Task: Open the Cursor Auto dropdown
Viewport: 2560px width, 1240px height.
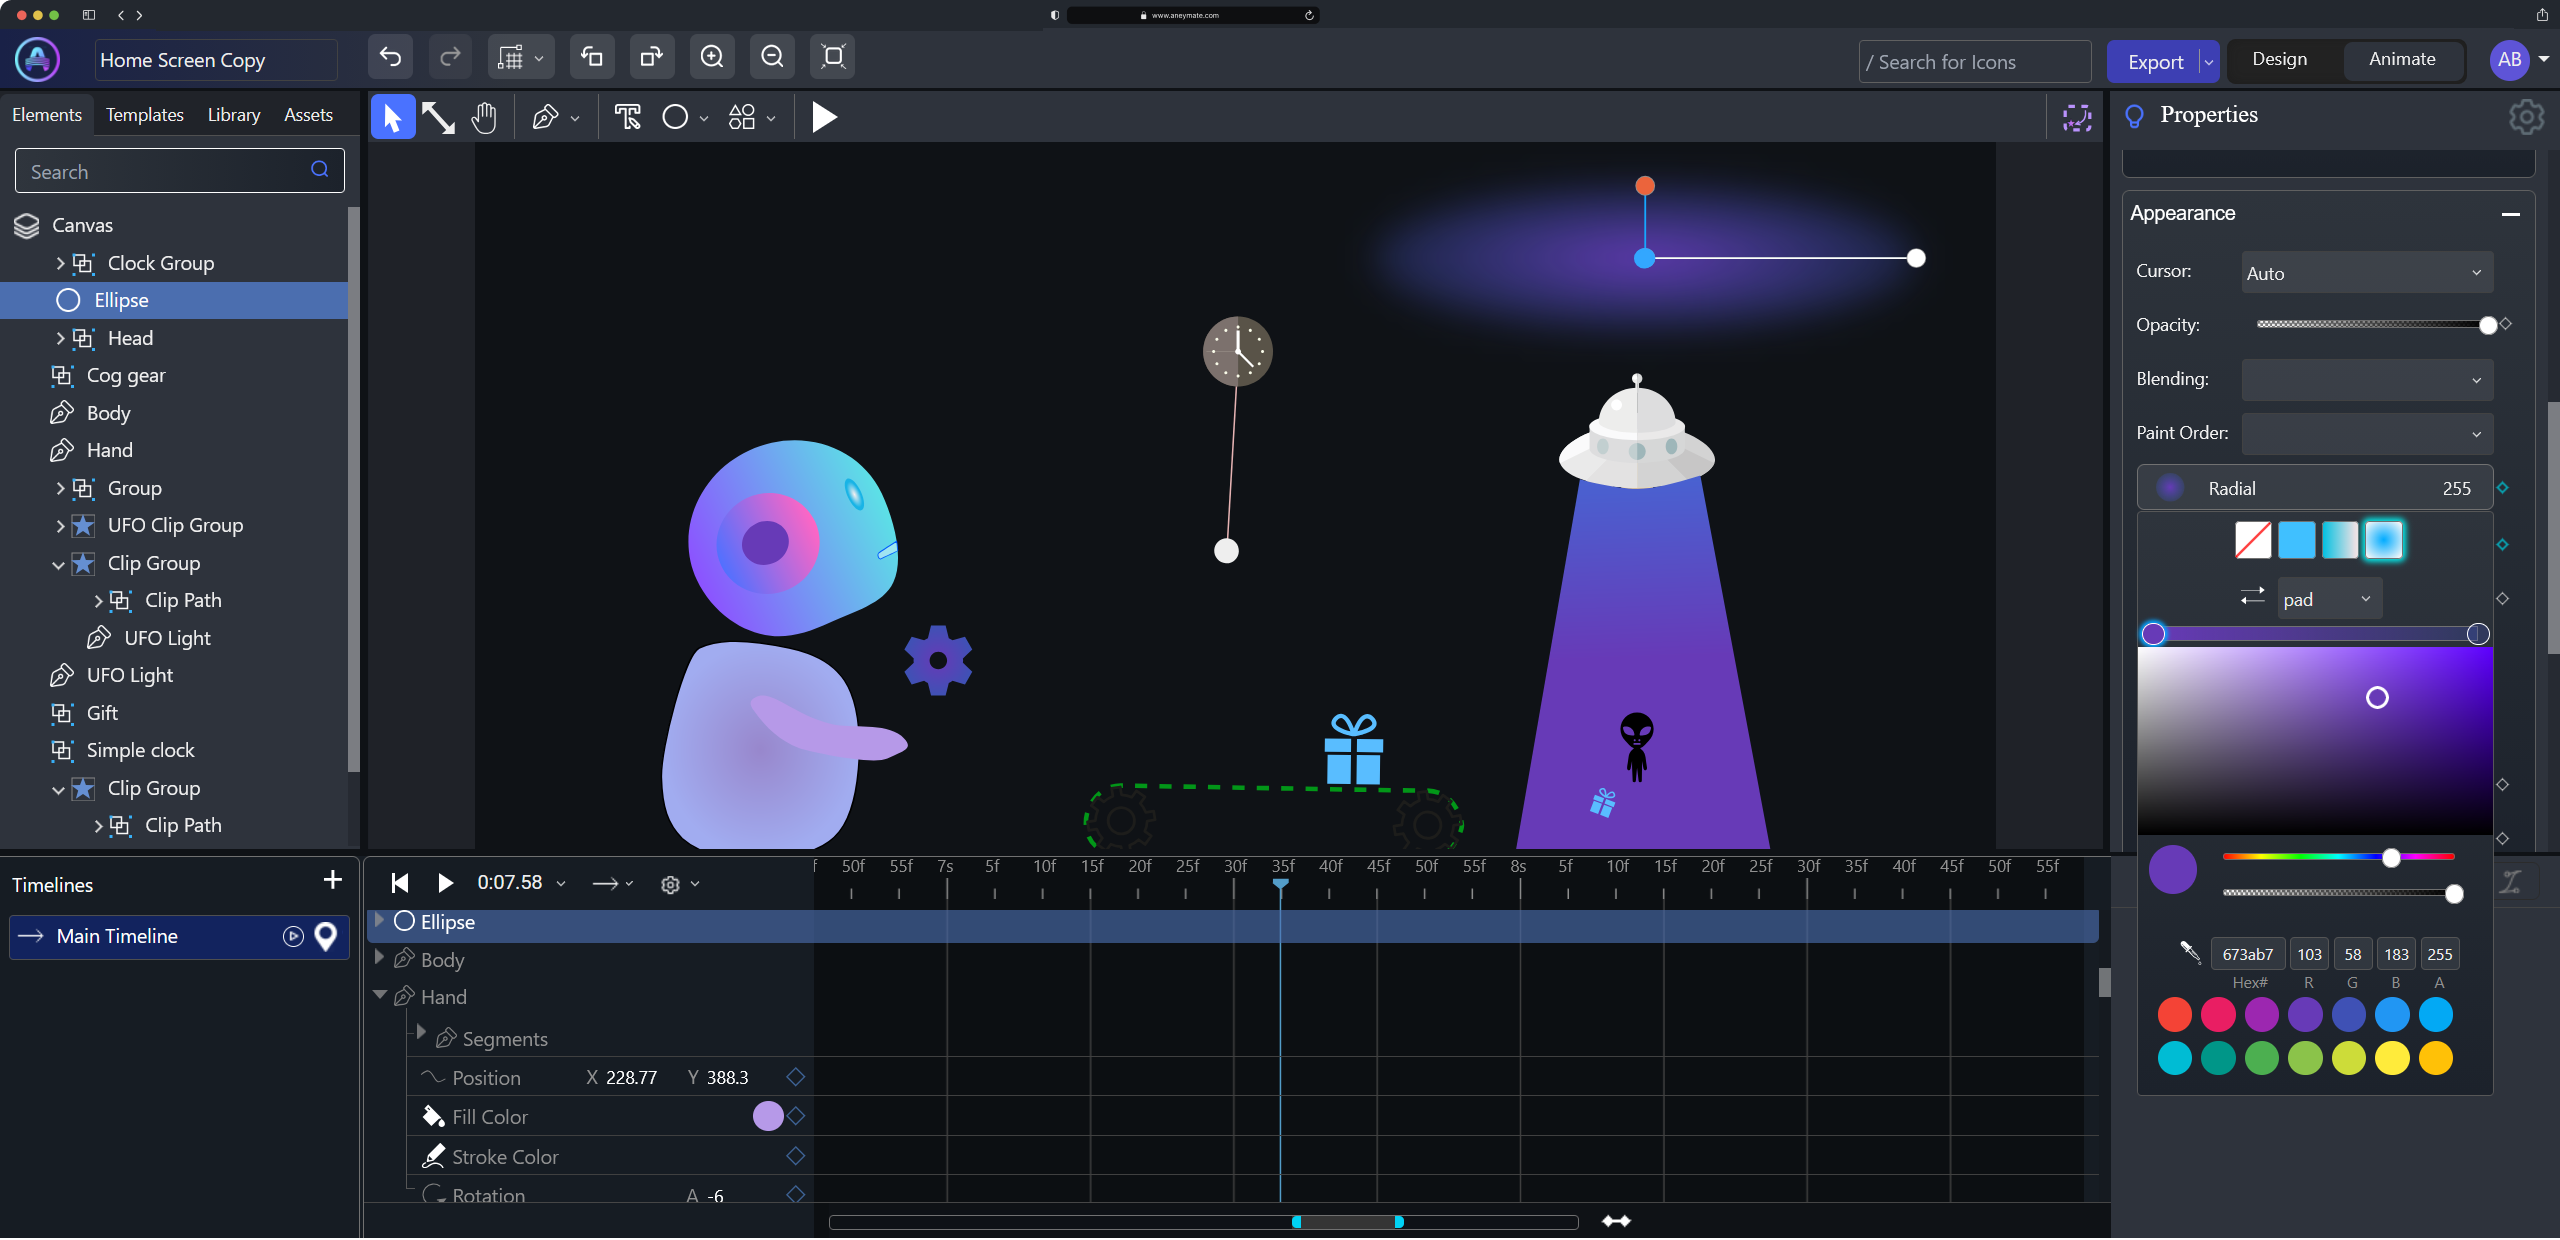Action: tap(2366, 272)
